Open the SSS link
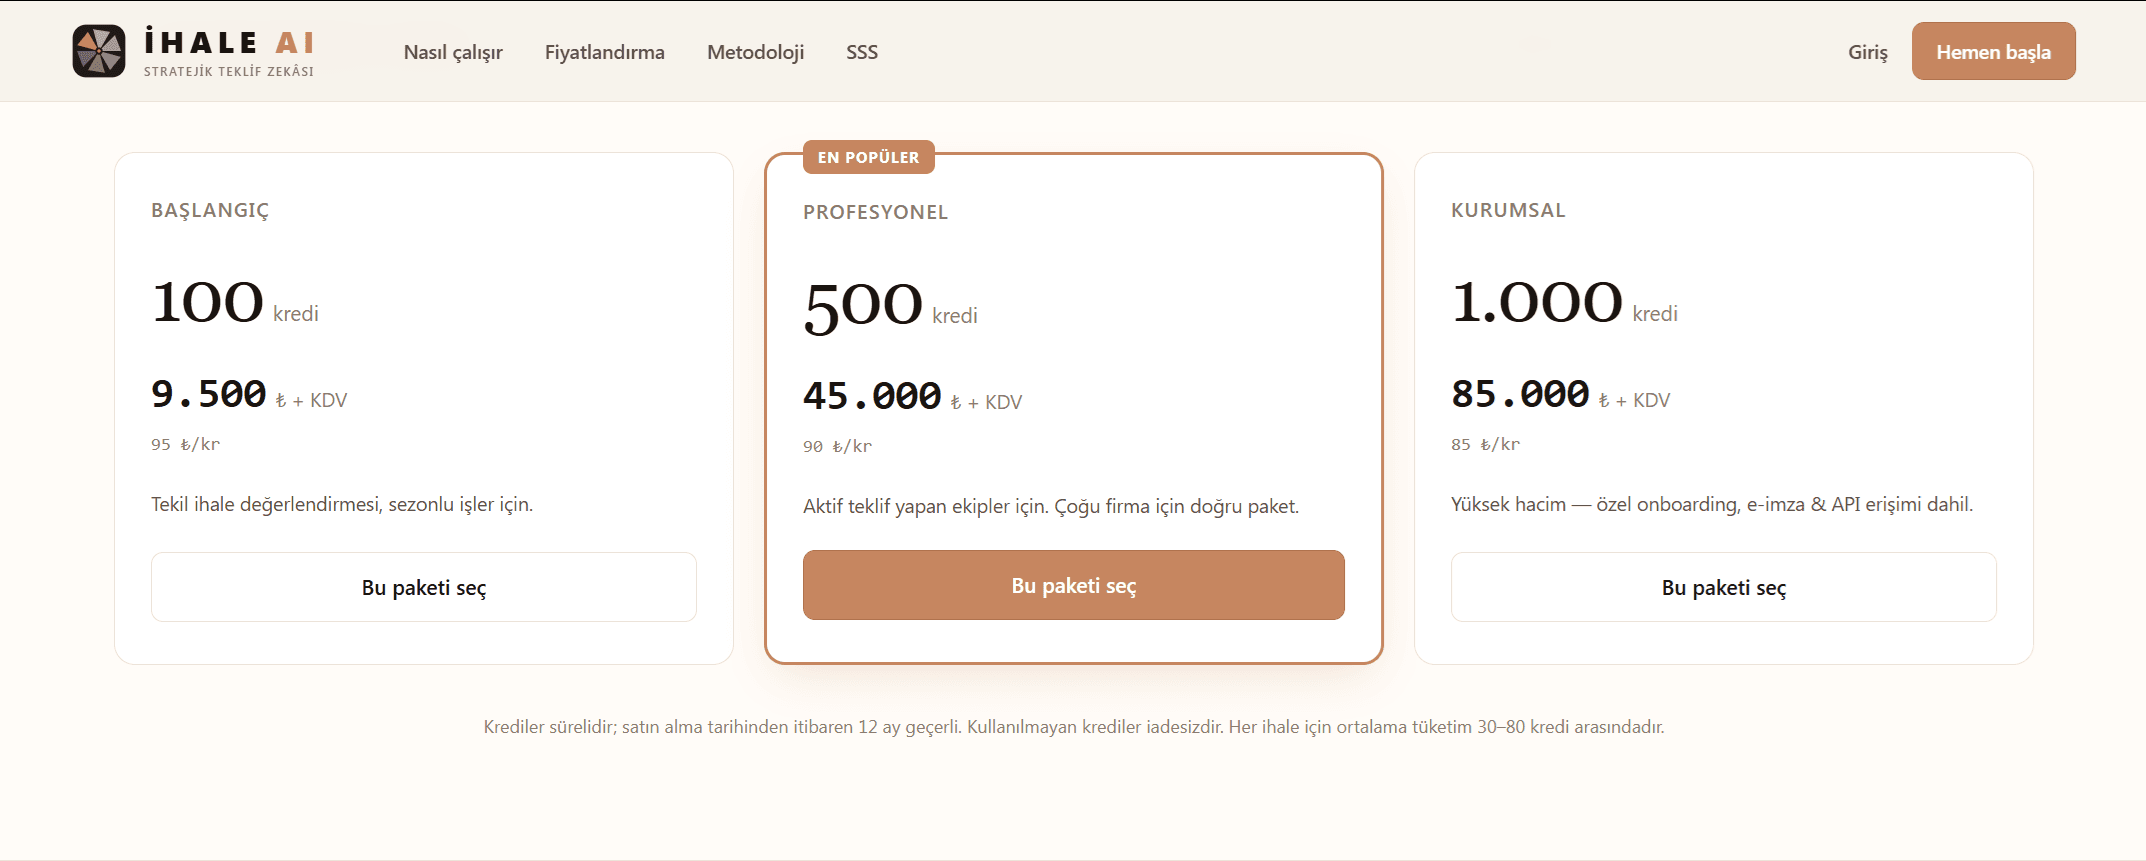This screenshot has width=2146, height=861. [x=862, y=52]
